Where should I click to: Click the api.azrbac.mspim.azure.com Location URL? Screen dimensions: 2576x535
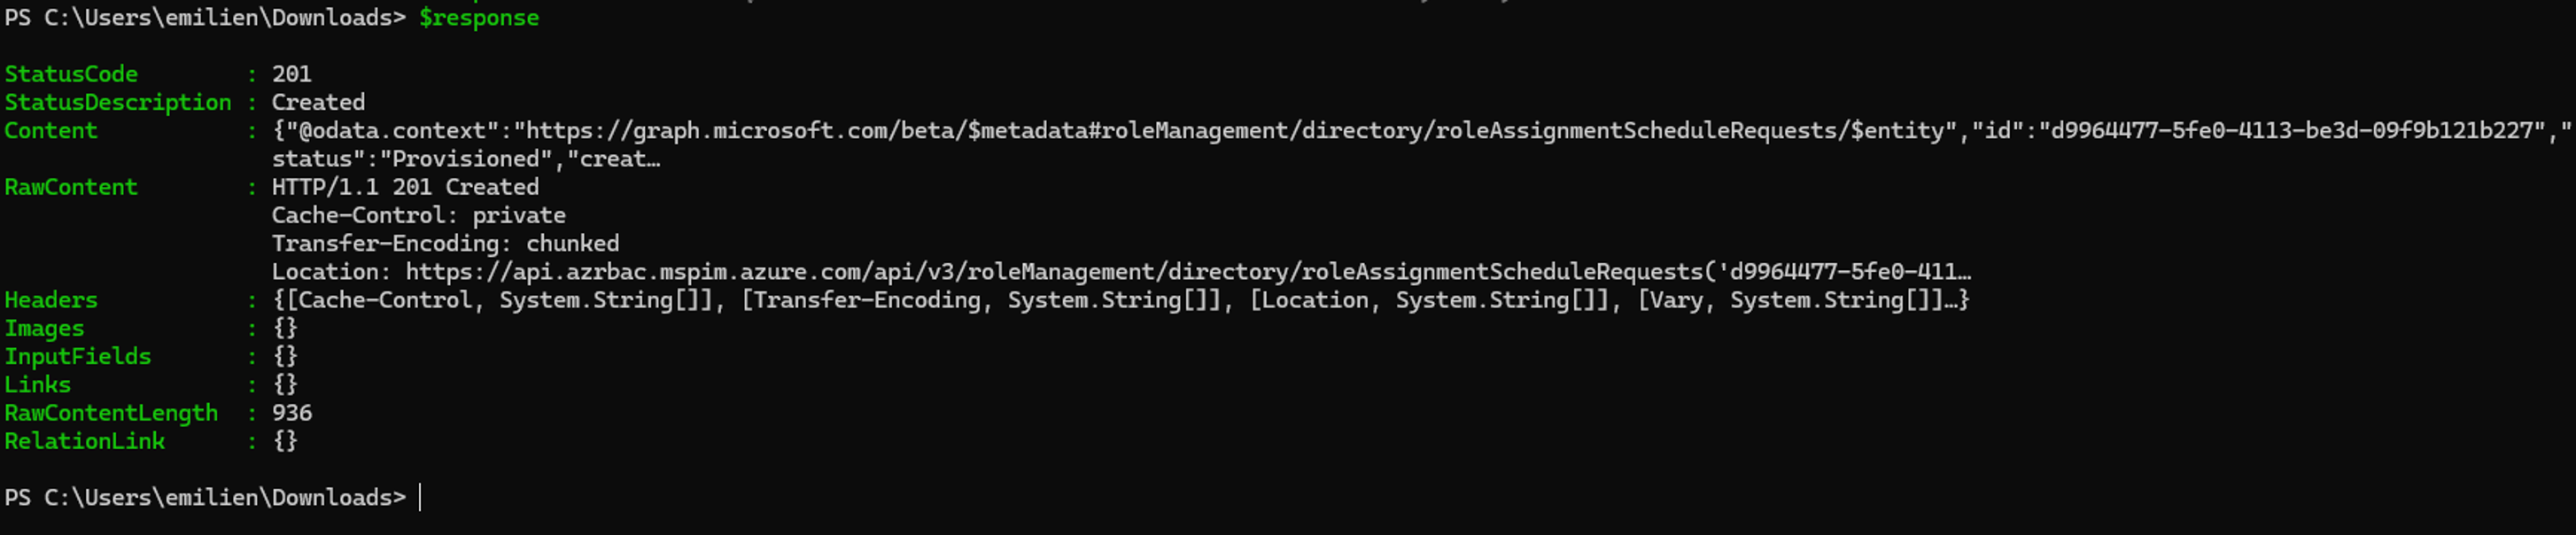[1188, 272]
